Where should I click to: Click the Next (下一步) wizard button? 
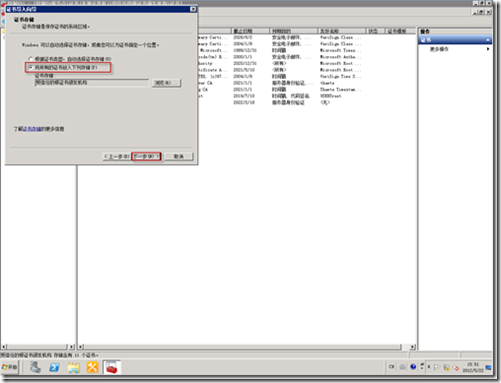tap(146, 156)
